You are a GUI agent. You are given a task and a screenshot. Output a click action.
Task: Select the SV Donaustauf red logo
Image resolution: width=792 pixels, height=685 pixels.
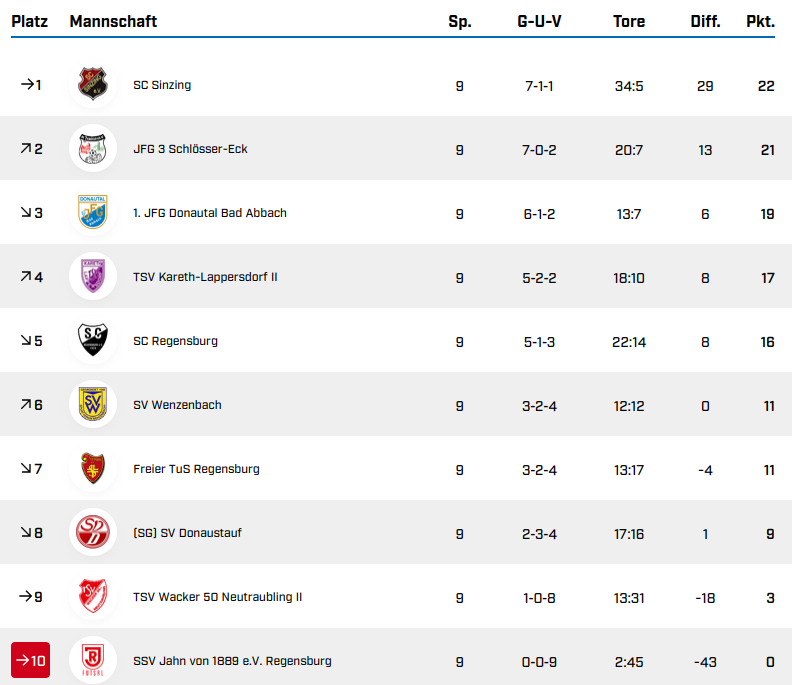93,533
